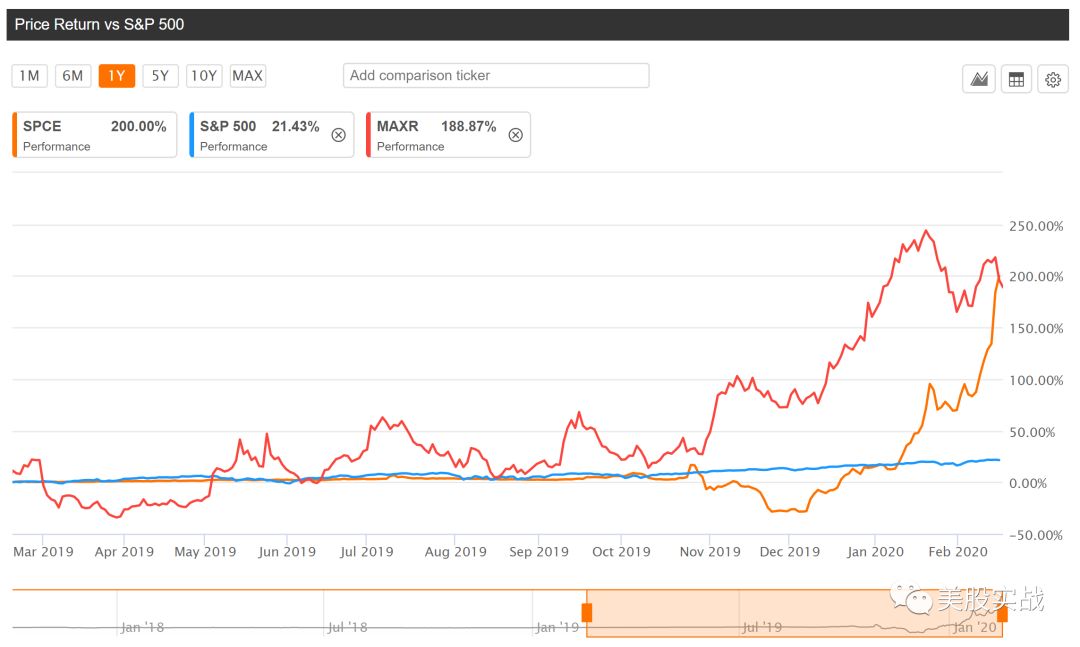This screenshot has width=1080, height=647.
Task: Focus the Add comparison ticker field
Action: (x=496, y=76)
